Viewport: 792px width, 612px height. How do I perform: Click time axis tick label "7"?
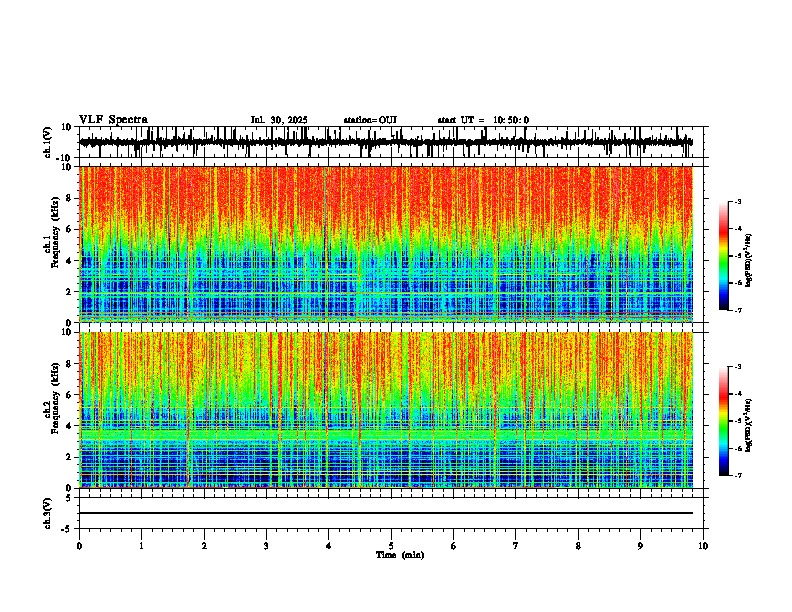pyautogui.click(x=516, y=546)
